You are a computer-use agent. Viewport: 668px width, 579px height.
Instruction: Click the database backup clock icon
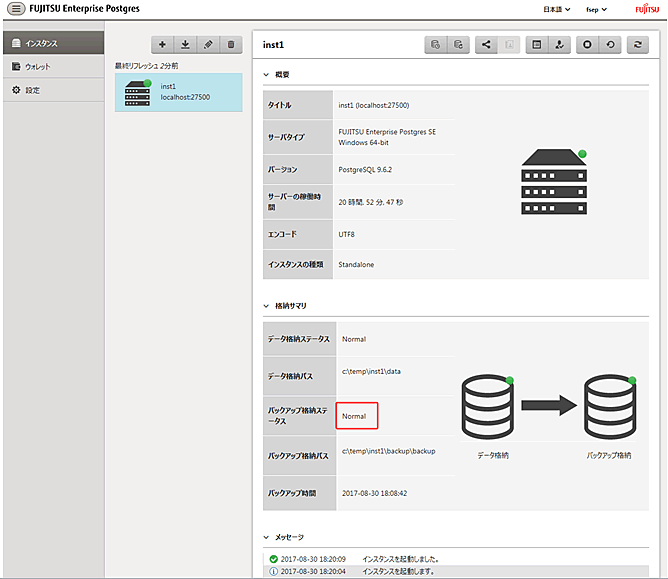click(x=435, y=45)
